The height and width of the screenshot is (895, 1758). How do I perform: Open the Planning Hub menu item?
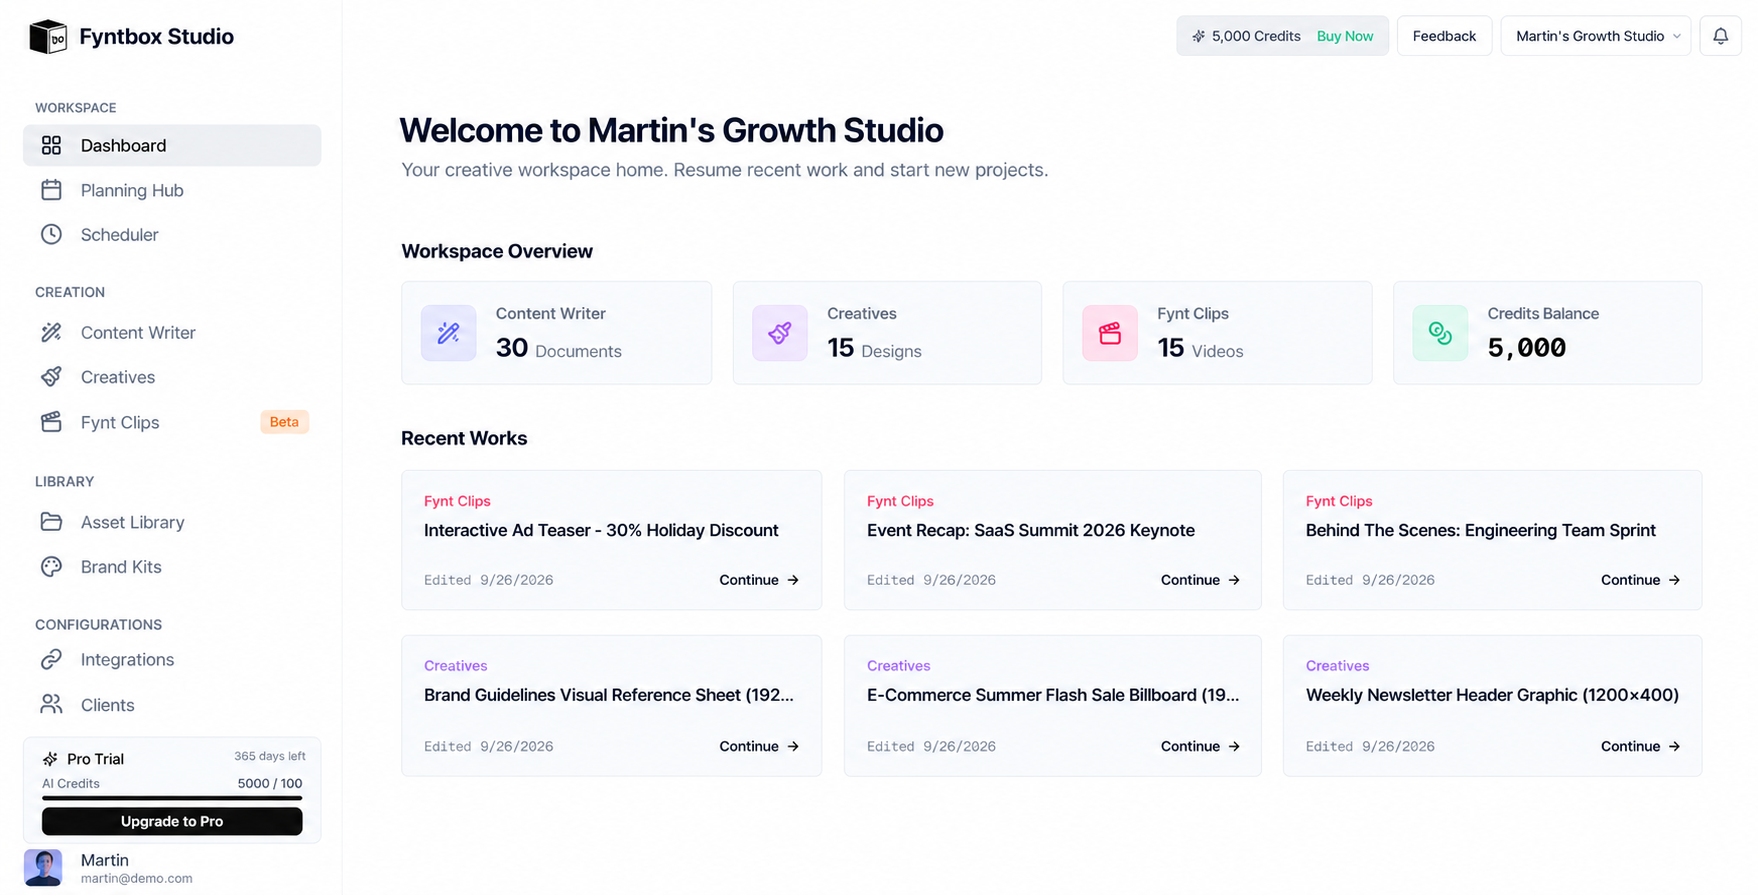[x=172, y=190]
